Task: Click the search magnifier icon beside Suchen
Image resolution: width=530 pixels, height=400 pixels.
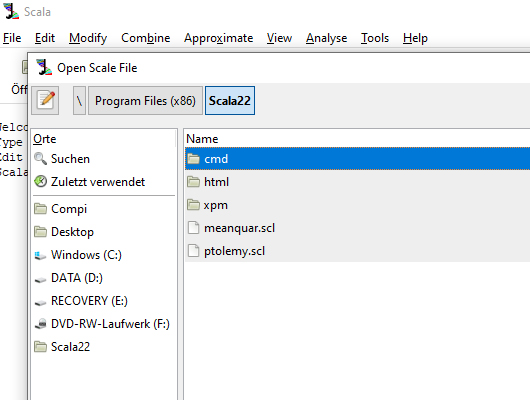Action: [41, 159]
